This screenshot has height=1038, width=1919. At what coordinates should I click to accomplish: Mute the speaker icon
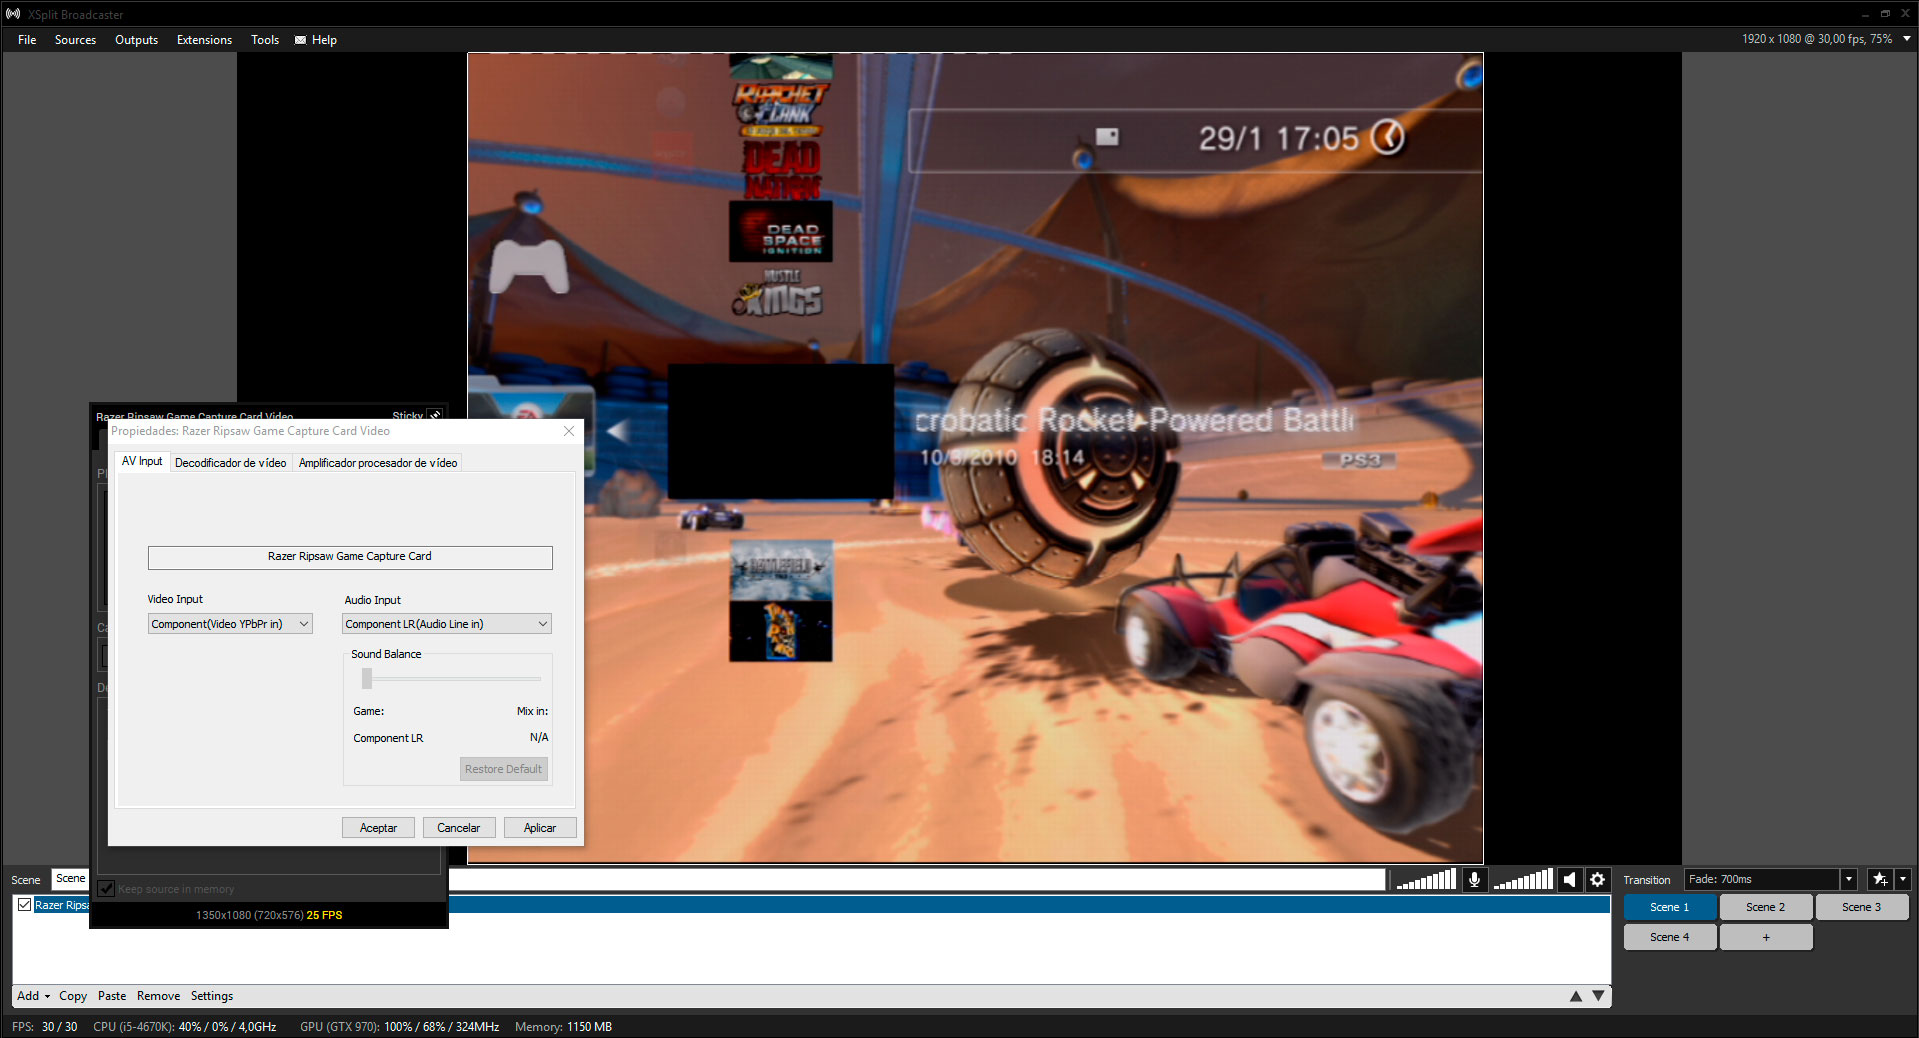point(1570,879)
